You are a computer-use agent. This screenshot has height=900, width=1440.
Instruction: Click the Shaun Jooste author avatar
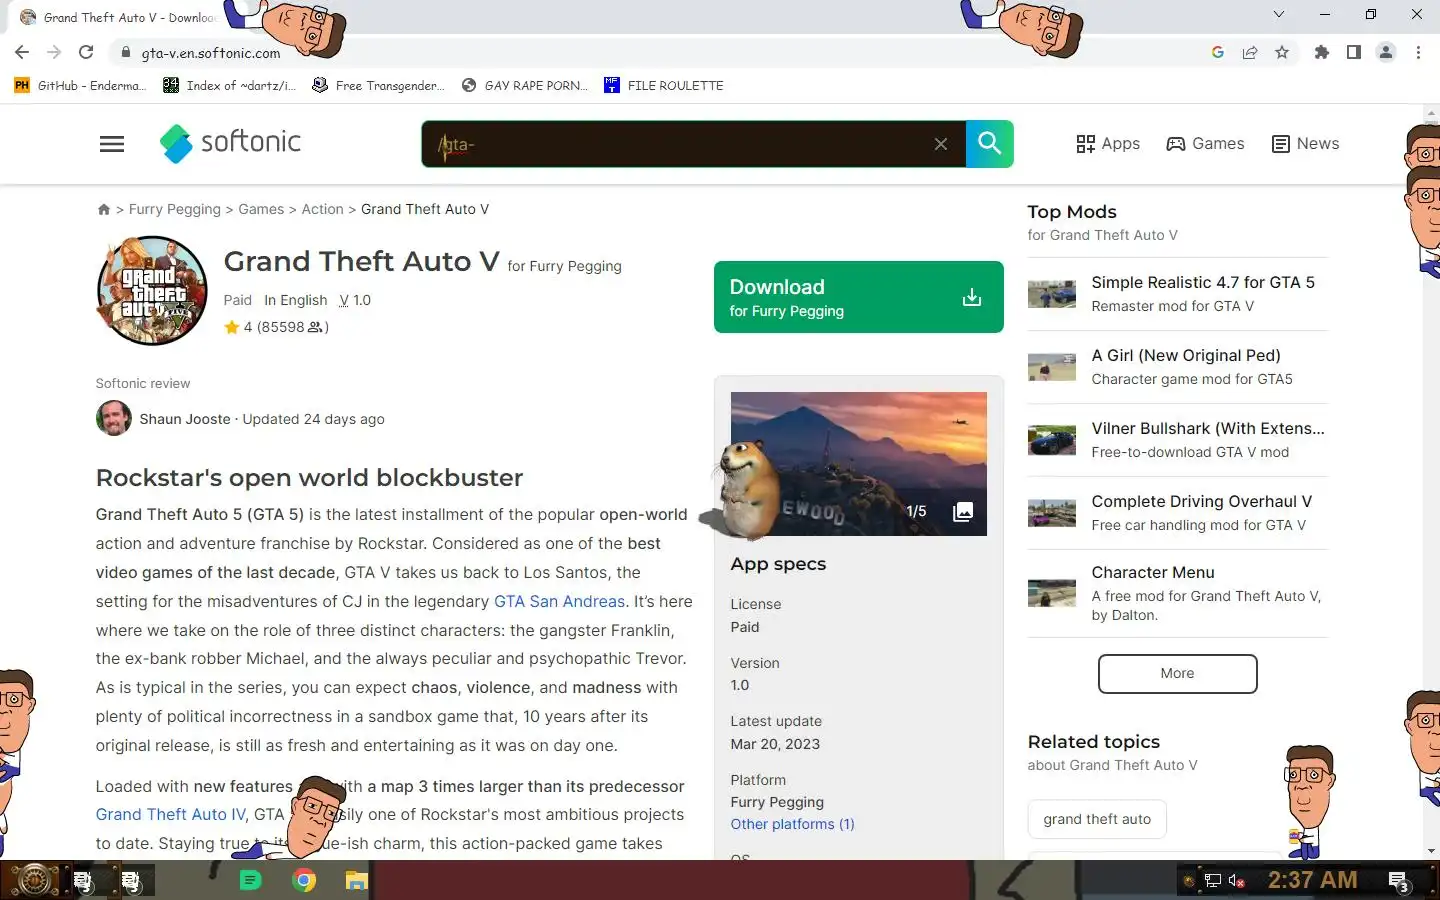pos(113,418)
